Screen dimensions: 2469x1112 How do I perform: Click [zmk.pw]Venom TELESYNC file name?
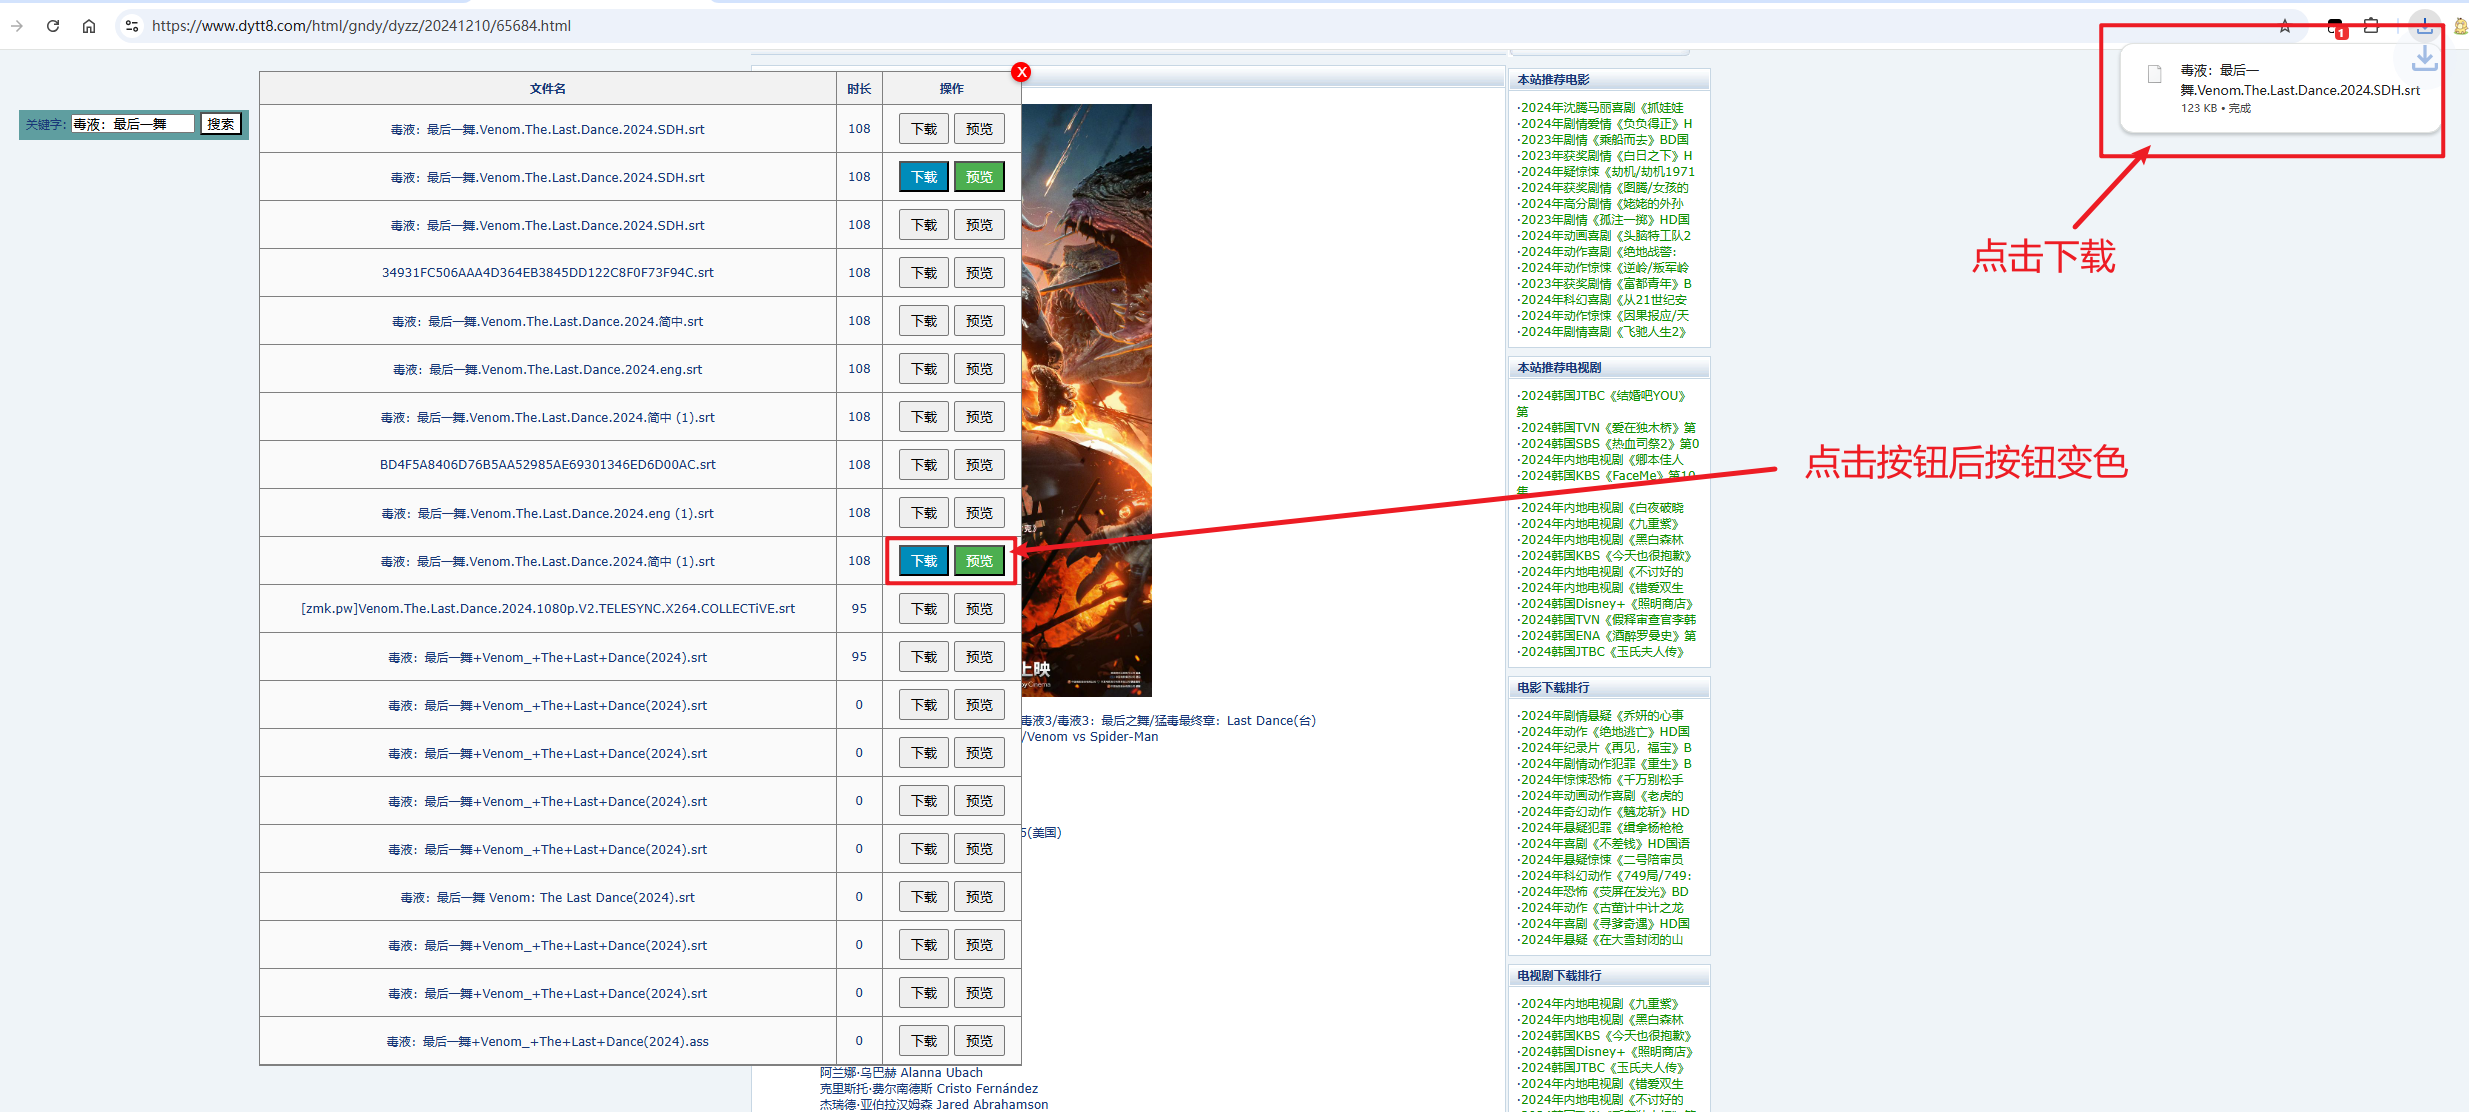tap(548, 609)
